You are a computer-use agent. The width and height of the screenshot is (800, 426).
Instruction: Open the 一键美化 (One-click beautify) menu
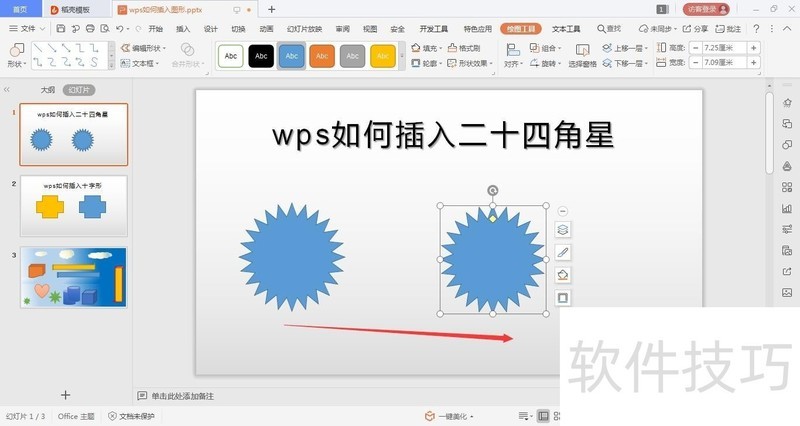tap(449, 416)
